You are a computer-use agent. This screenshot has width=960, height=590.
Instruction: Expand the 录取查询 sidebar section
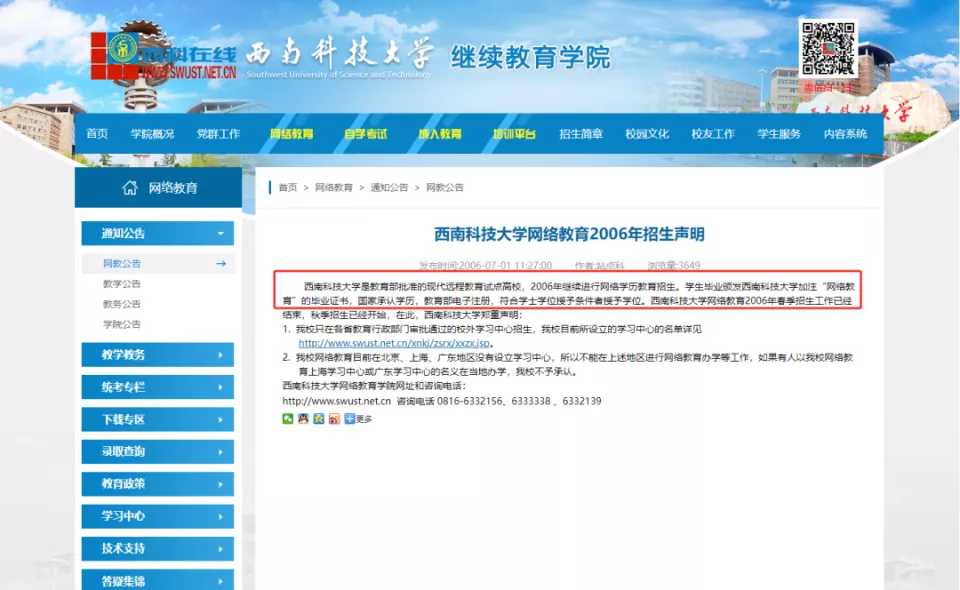click(x=157, y=451)
